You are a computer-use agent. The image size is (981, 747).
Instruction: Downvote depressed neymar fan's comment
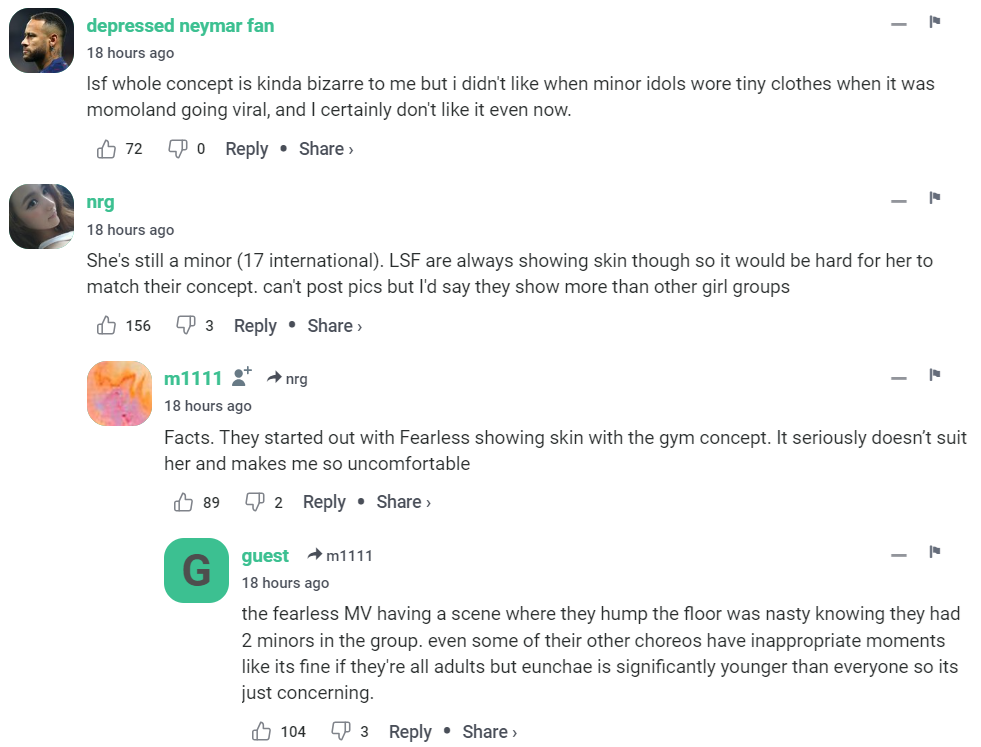click(x=178, y=149)
